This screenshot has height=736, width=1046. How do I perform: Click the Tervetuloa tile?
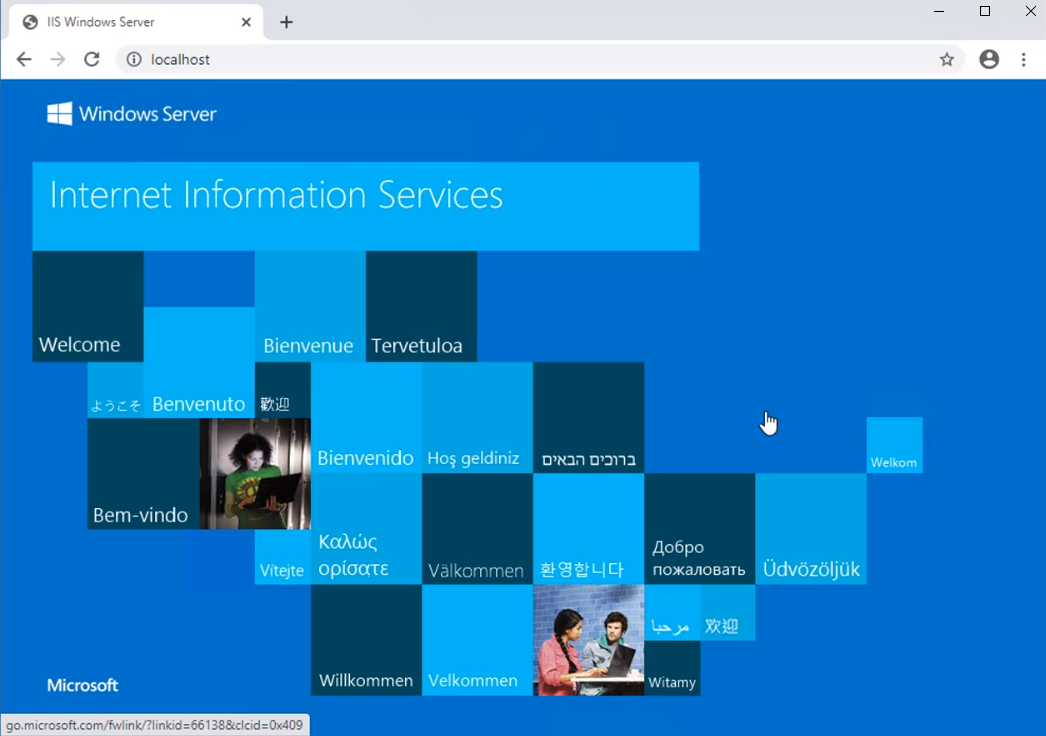(x=422, y=306)
